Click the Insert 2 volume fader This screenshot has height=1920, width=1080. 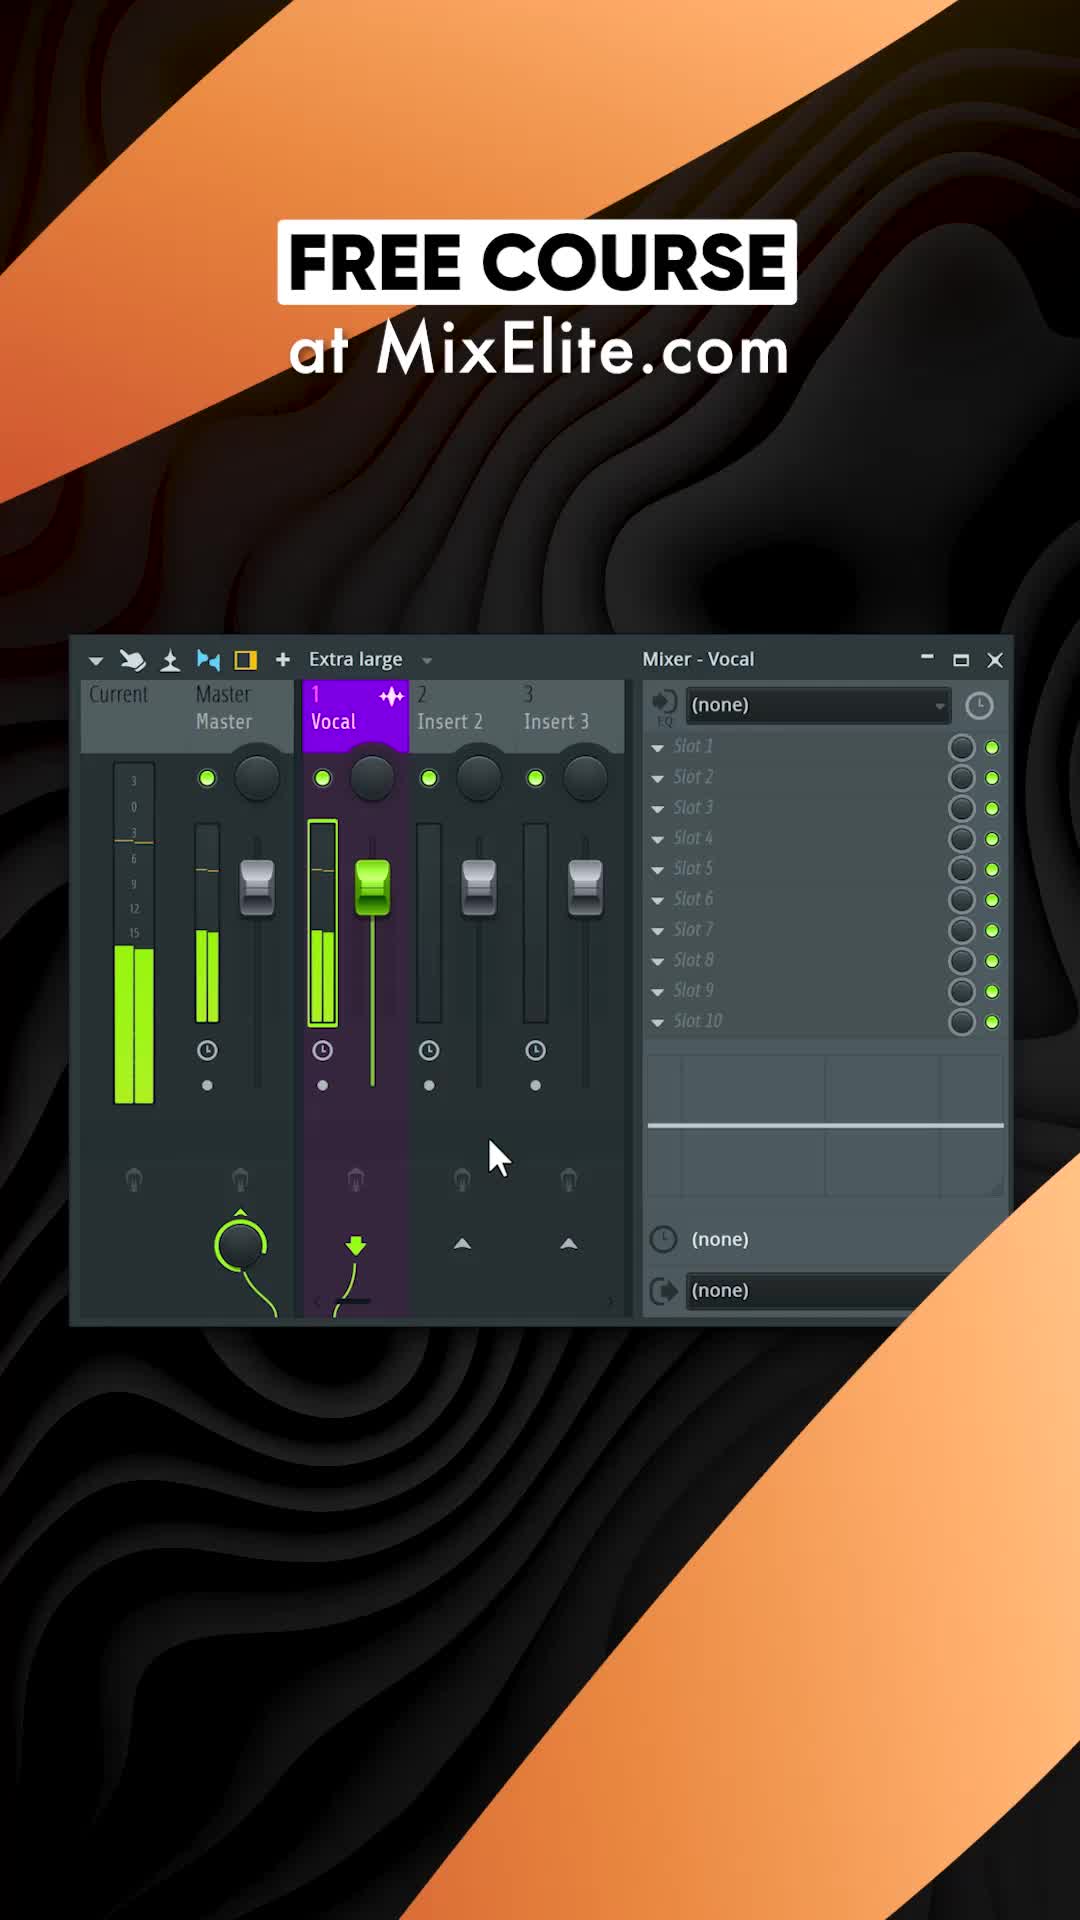(479, 887)
